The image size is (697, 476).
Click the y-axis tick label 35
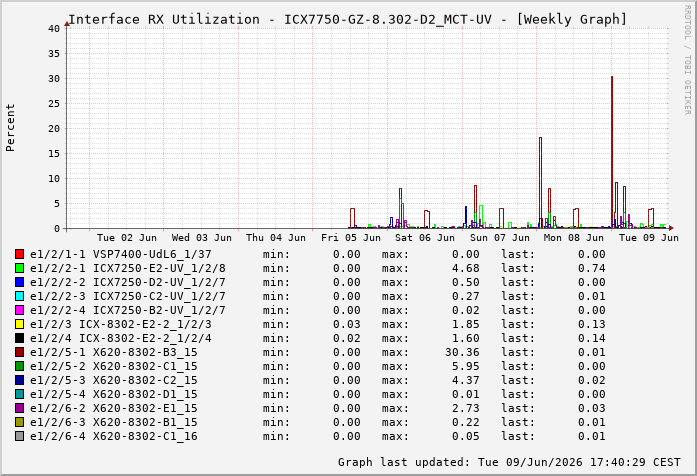(54, 53)
